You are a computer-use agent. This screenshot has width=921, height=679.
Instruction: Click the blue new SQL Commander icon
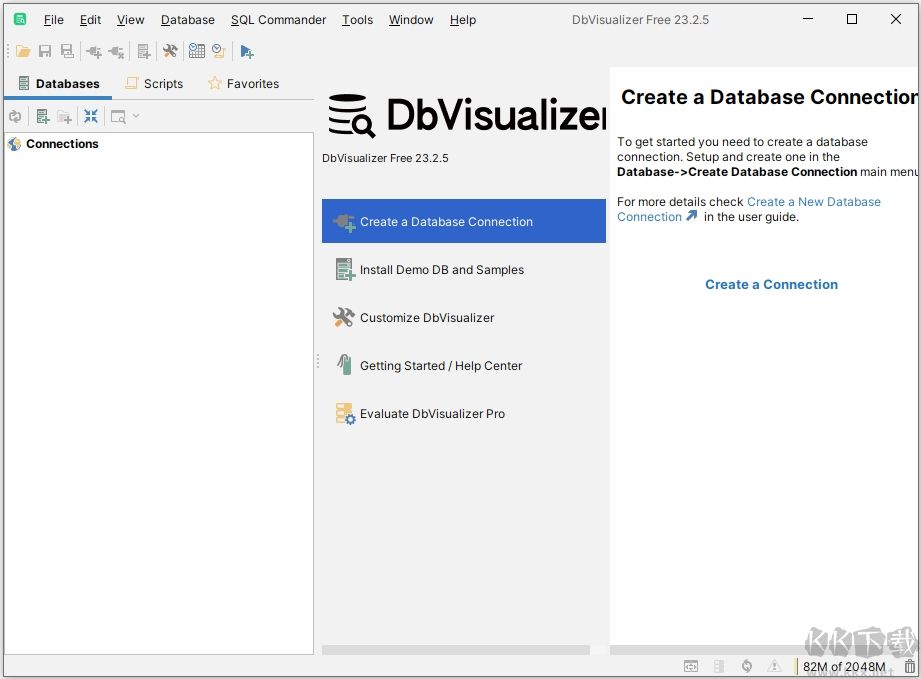[x=247, y=52]
